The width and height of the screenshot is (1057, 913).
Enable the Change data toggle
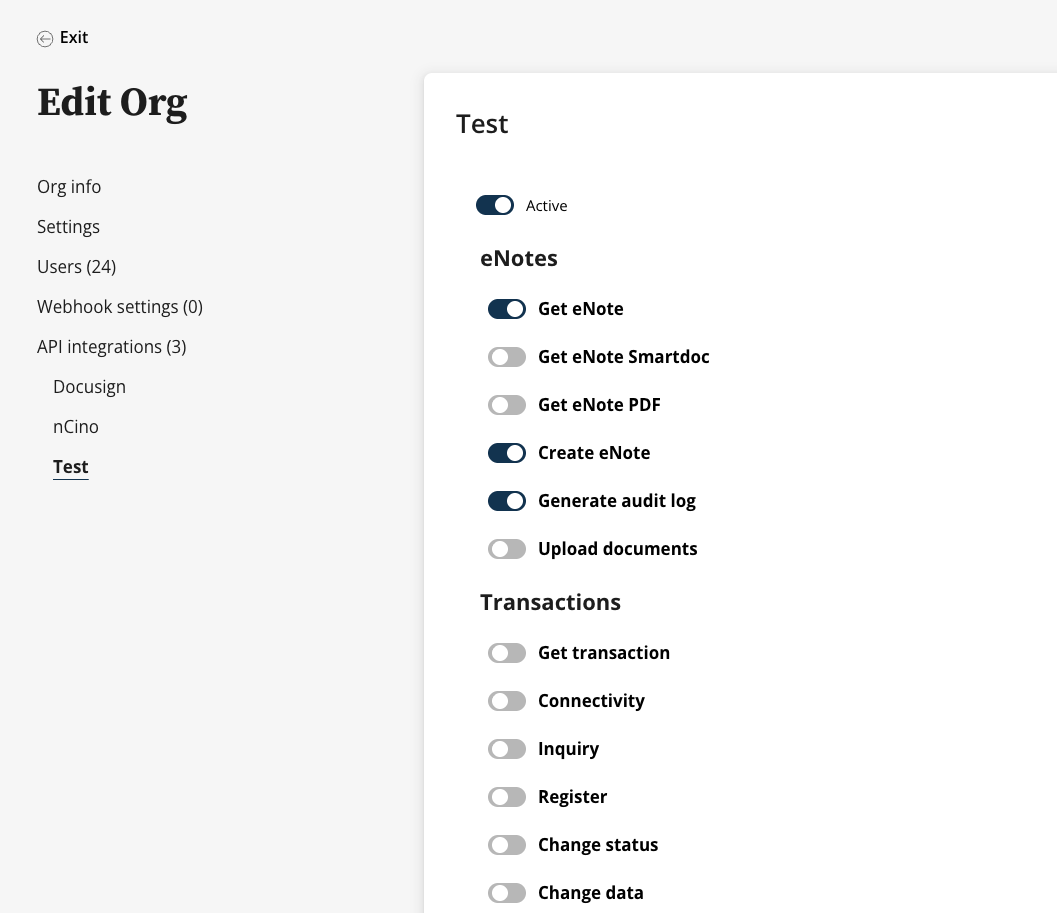pyautogui.click(x=507, y=893)
